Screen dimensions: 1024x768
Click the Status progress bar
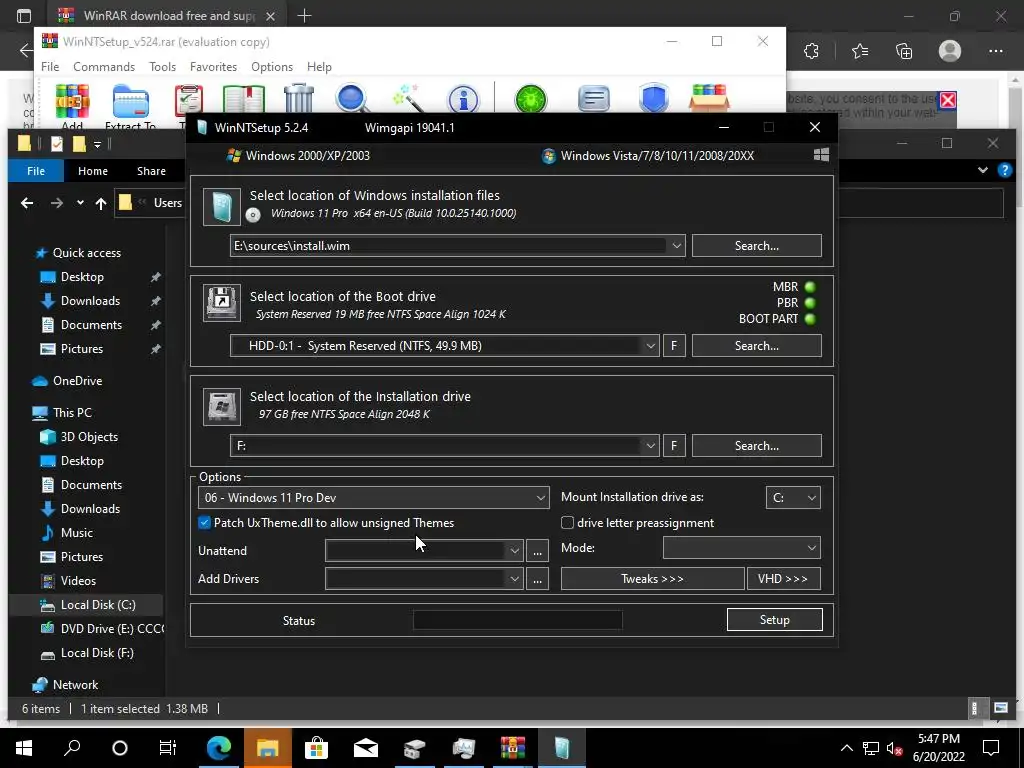pos(518,620)
